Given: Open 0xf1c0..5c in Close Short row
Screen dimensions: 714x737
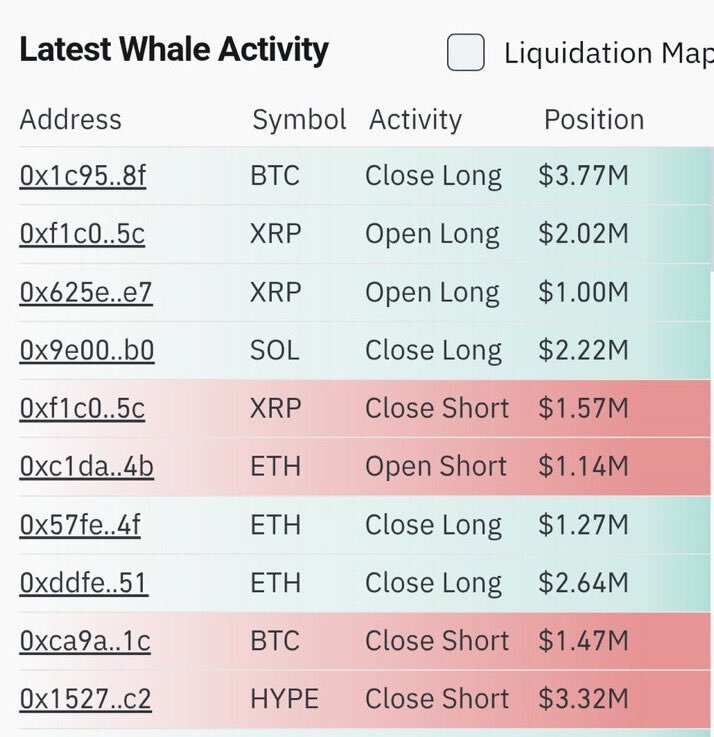Looking at the screenshot, I should (x=82, y=408).
